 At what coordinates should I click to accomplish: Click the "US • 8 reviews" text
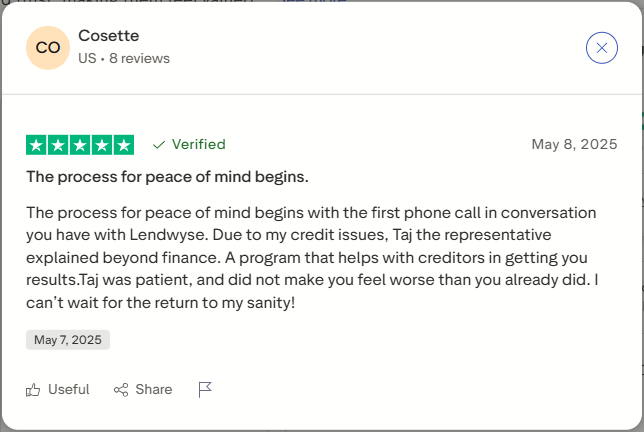pos(124,58)
